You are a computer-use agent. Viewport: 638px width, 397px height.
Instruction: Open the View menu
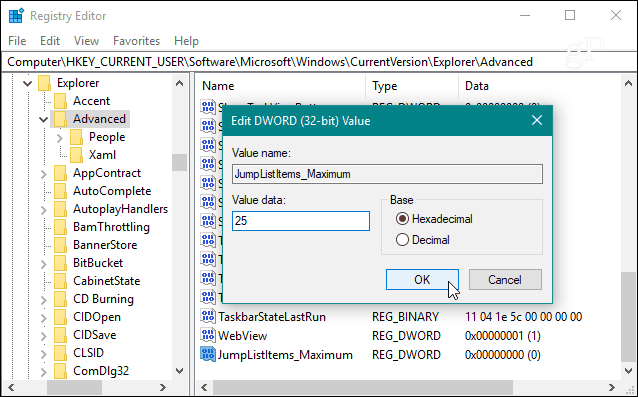click(x=86, y=41)
